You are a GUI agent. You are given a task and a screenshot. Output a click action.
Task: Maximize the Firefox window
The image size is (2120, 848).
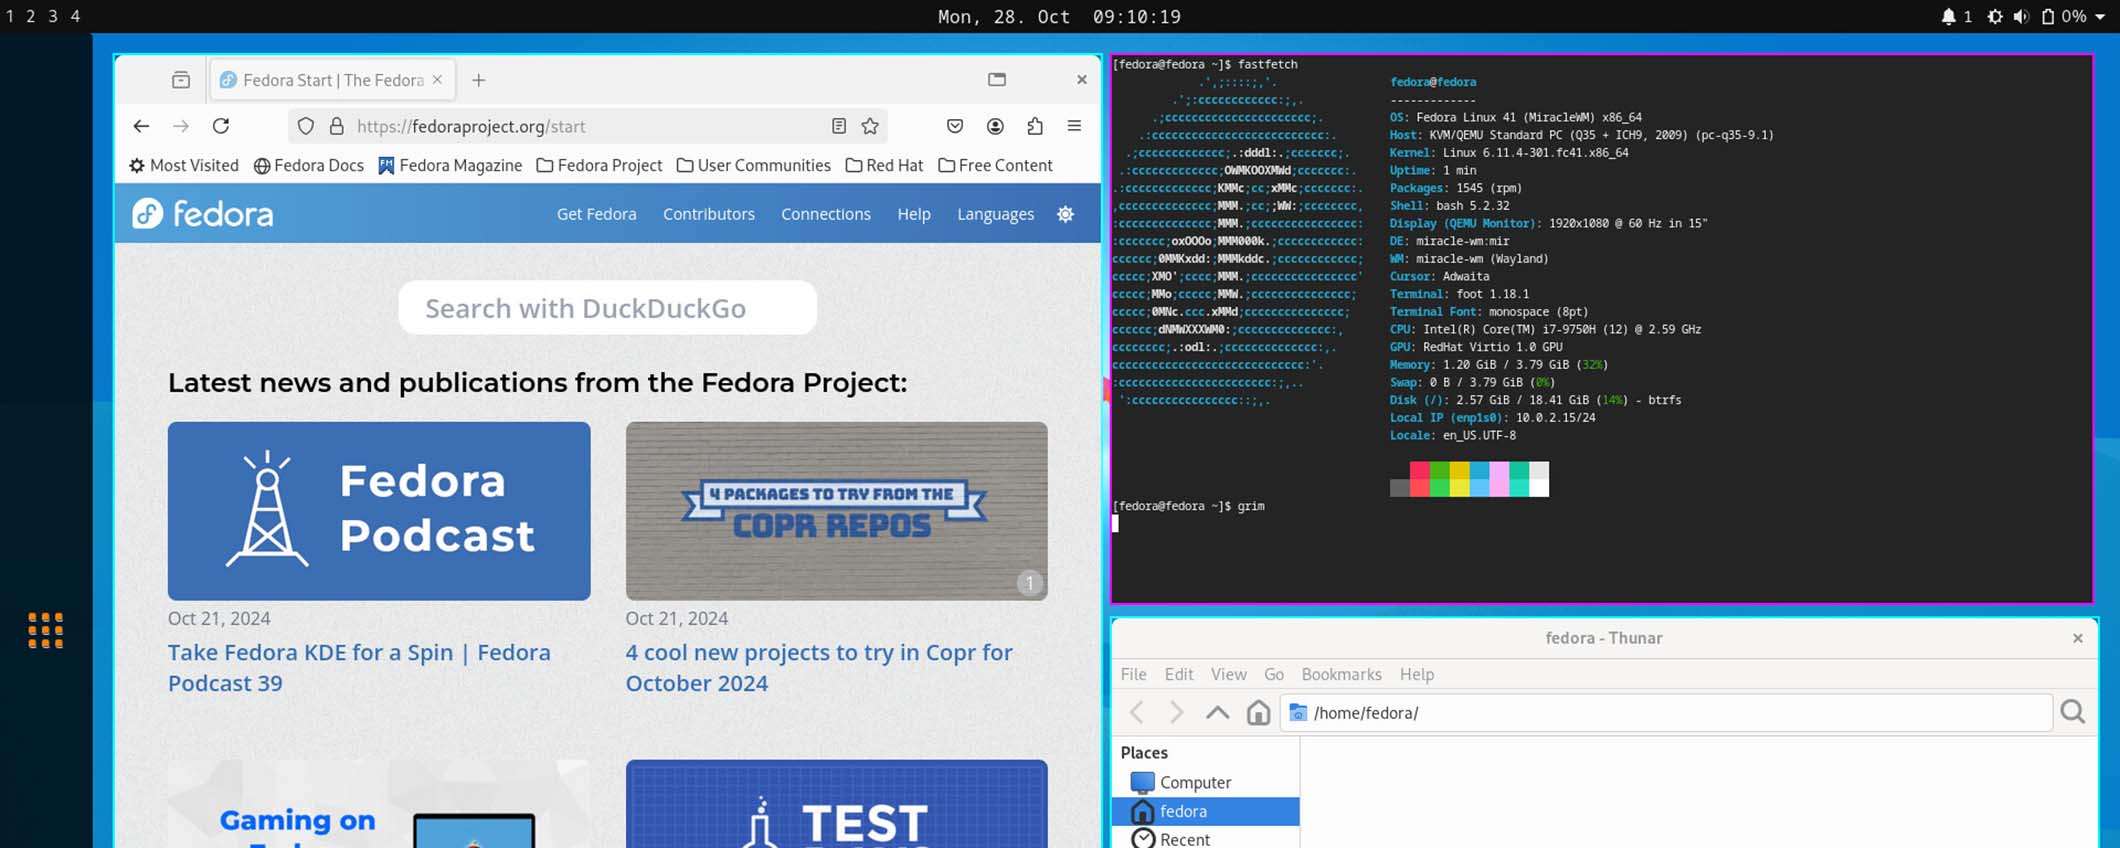coord(997,80)
